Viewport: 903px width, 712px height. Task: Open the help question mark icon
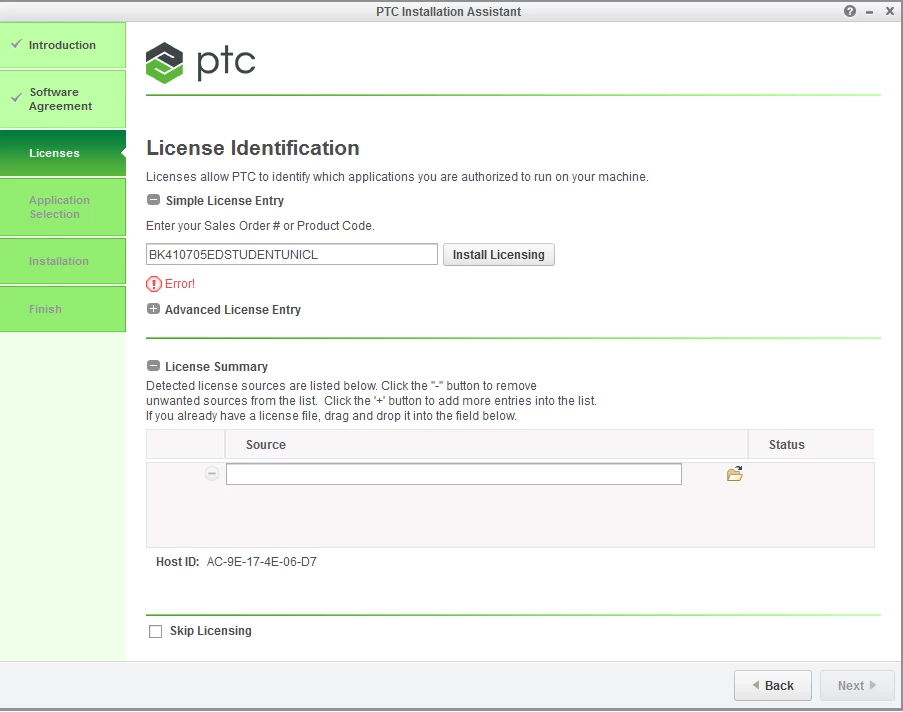[849, 11]
